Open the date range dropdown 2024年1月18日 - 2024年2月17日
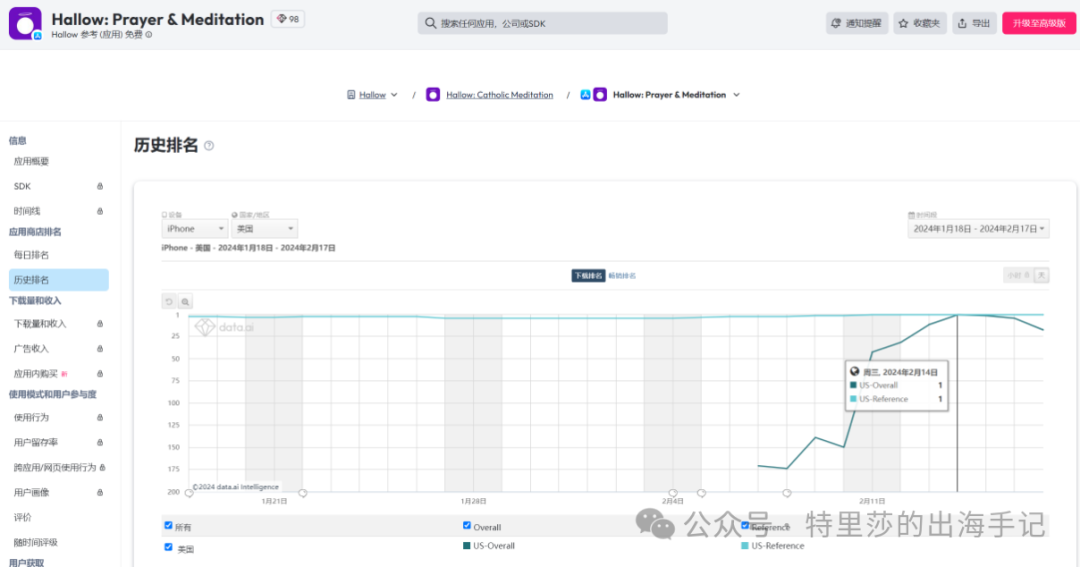 click(x=978, y=229)
